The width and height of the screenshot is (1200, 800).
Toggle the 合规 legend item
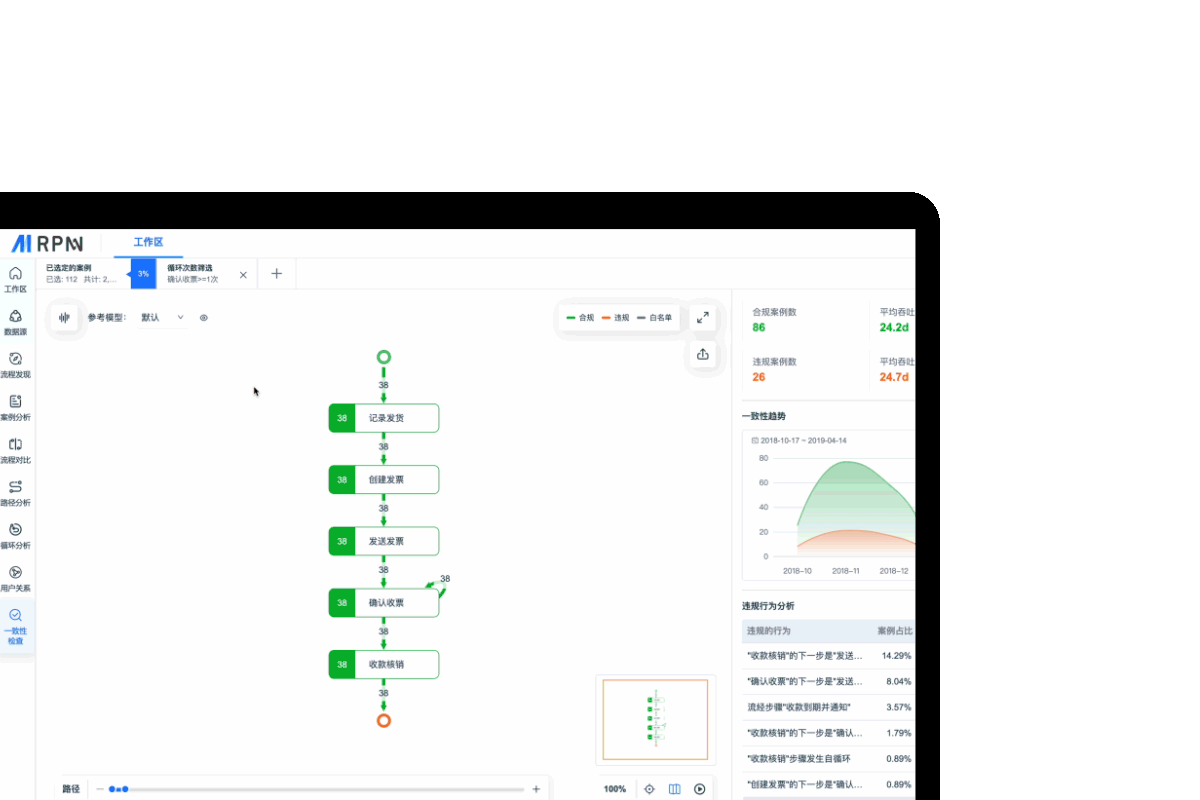click(x=581, y=318)
